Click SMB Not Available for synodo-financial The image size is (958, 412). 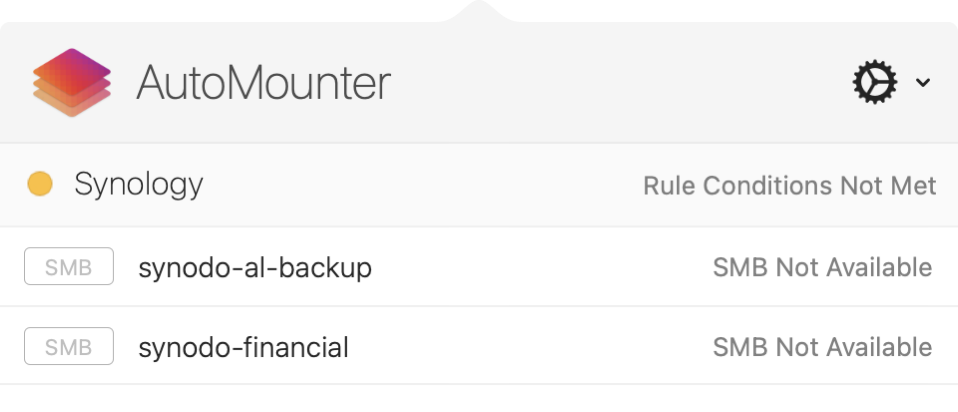coord(822,347)
